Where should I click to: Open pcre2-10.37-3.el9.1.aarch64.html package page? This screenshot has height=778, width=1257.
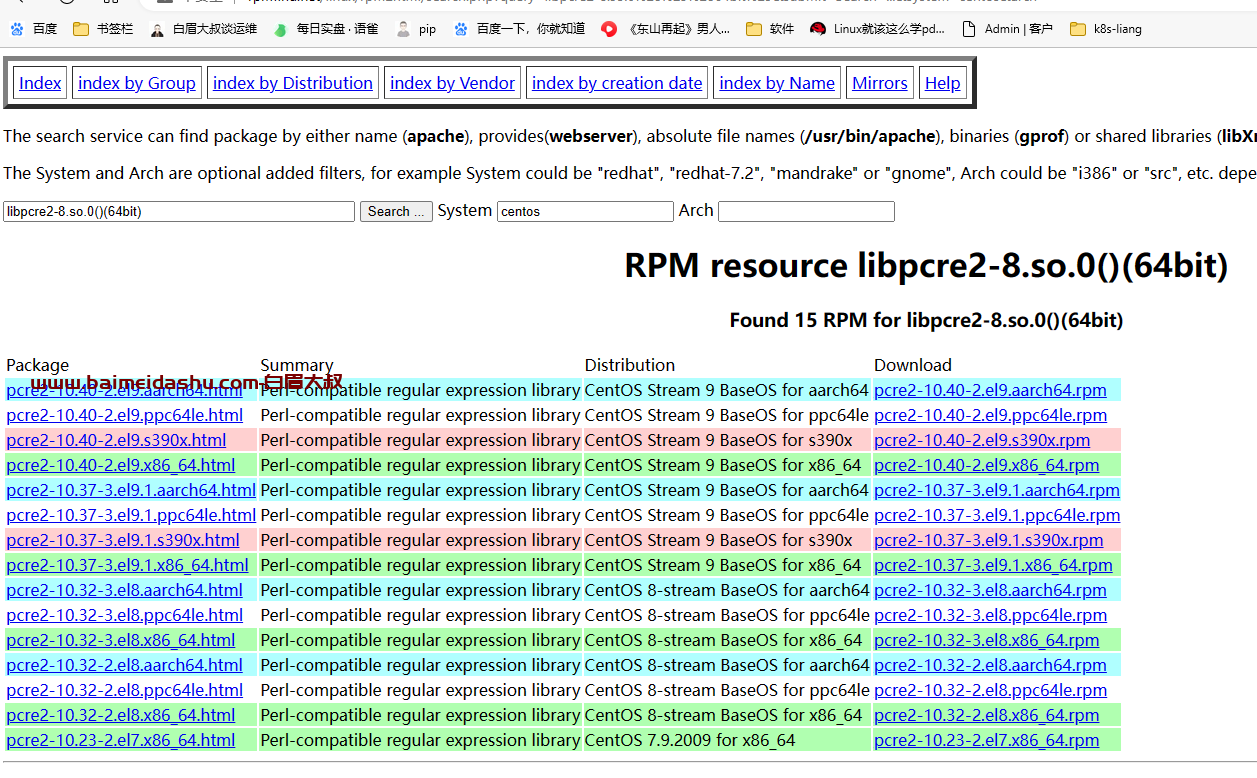pos(131,490)
